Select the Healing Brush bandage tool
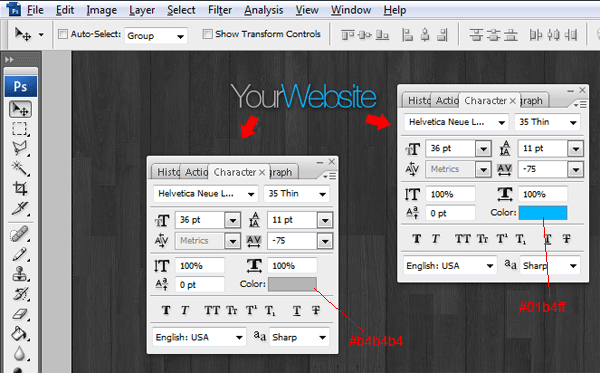Image resolution: width=600 pixels, height=373 pixels. (20, 234)
